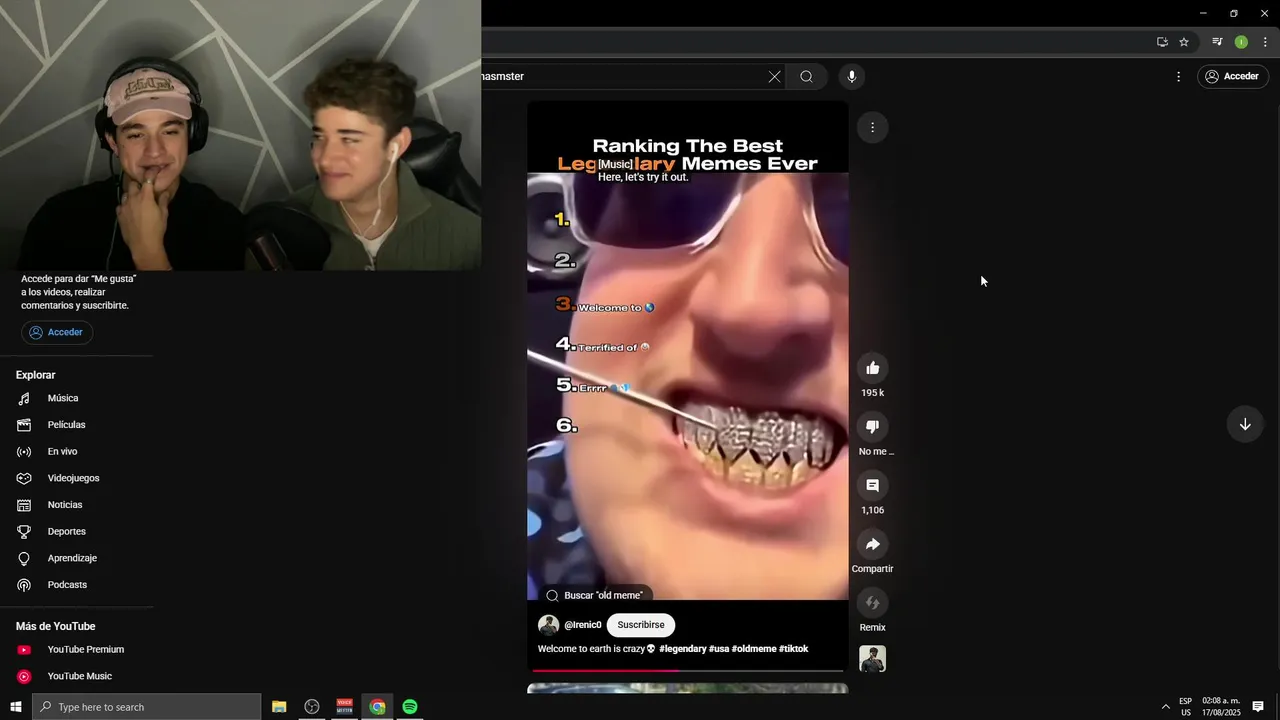Open the Chrome three-dot menu
Screen dimensions: 1280x720
(1265, 42)
